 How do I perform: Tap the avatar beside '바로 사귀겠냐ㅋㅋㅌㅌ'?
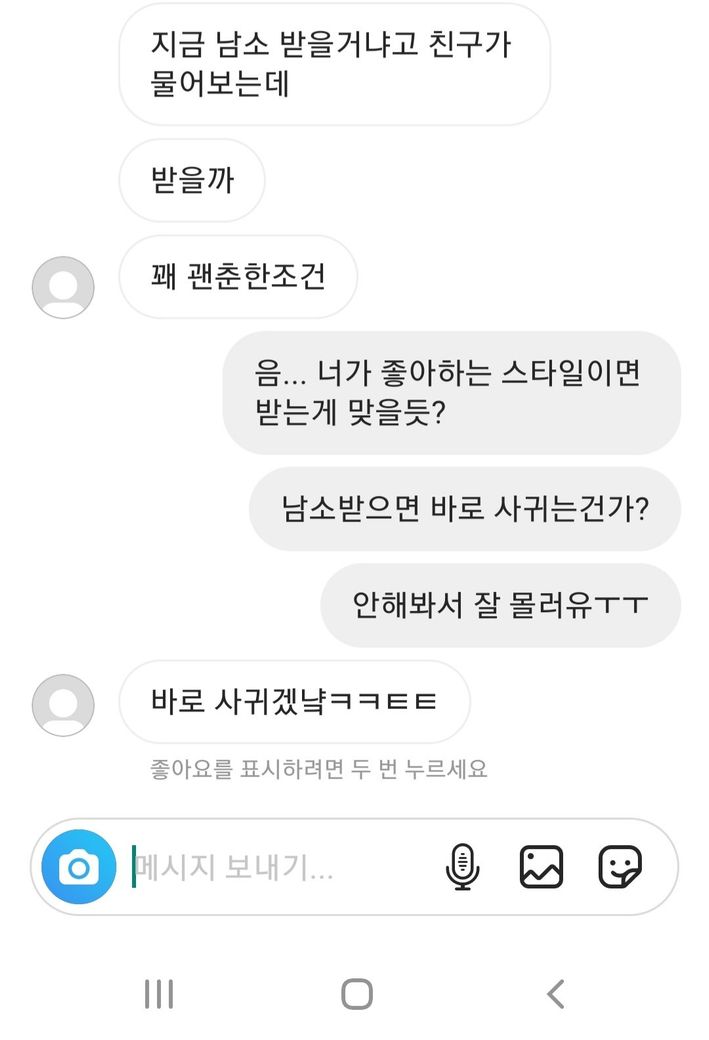point(63,705)
